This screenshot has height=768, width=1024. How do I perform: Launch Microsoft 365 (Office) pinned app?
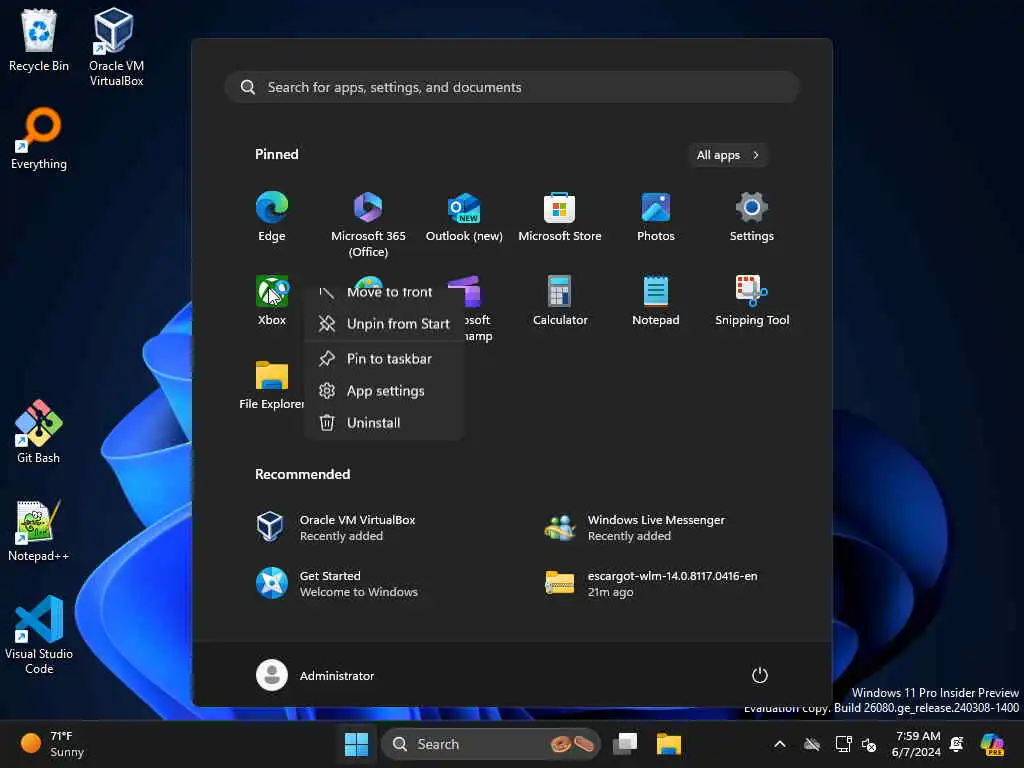click(368, 224)
